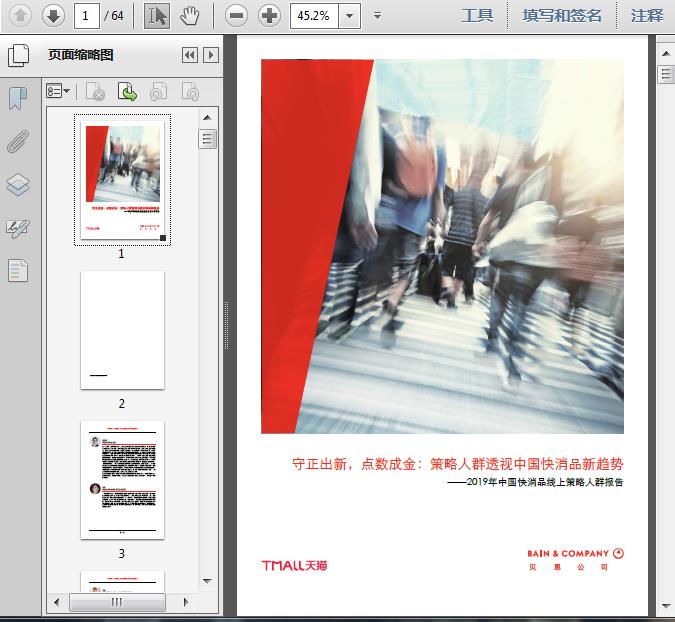Click document vertical scrollbar handle
The width and height of the screenshot is (675, 622).
point(666,74)
